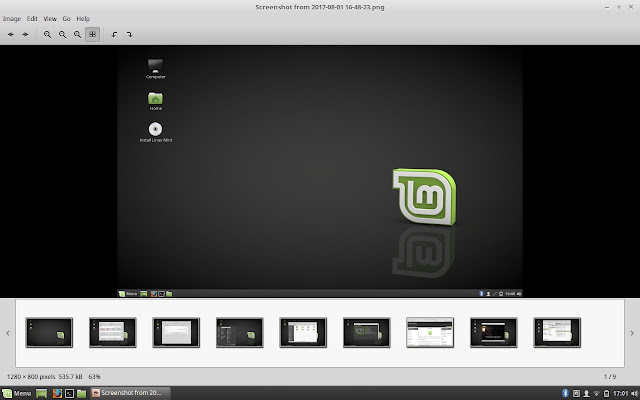
Task: Select the seventh thumbnail with white webpage
Action: tap(430, 333)
